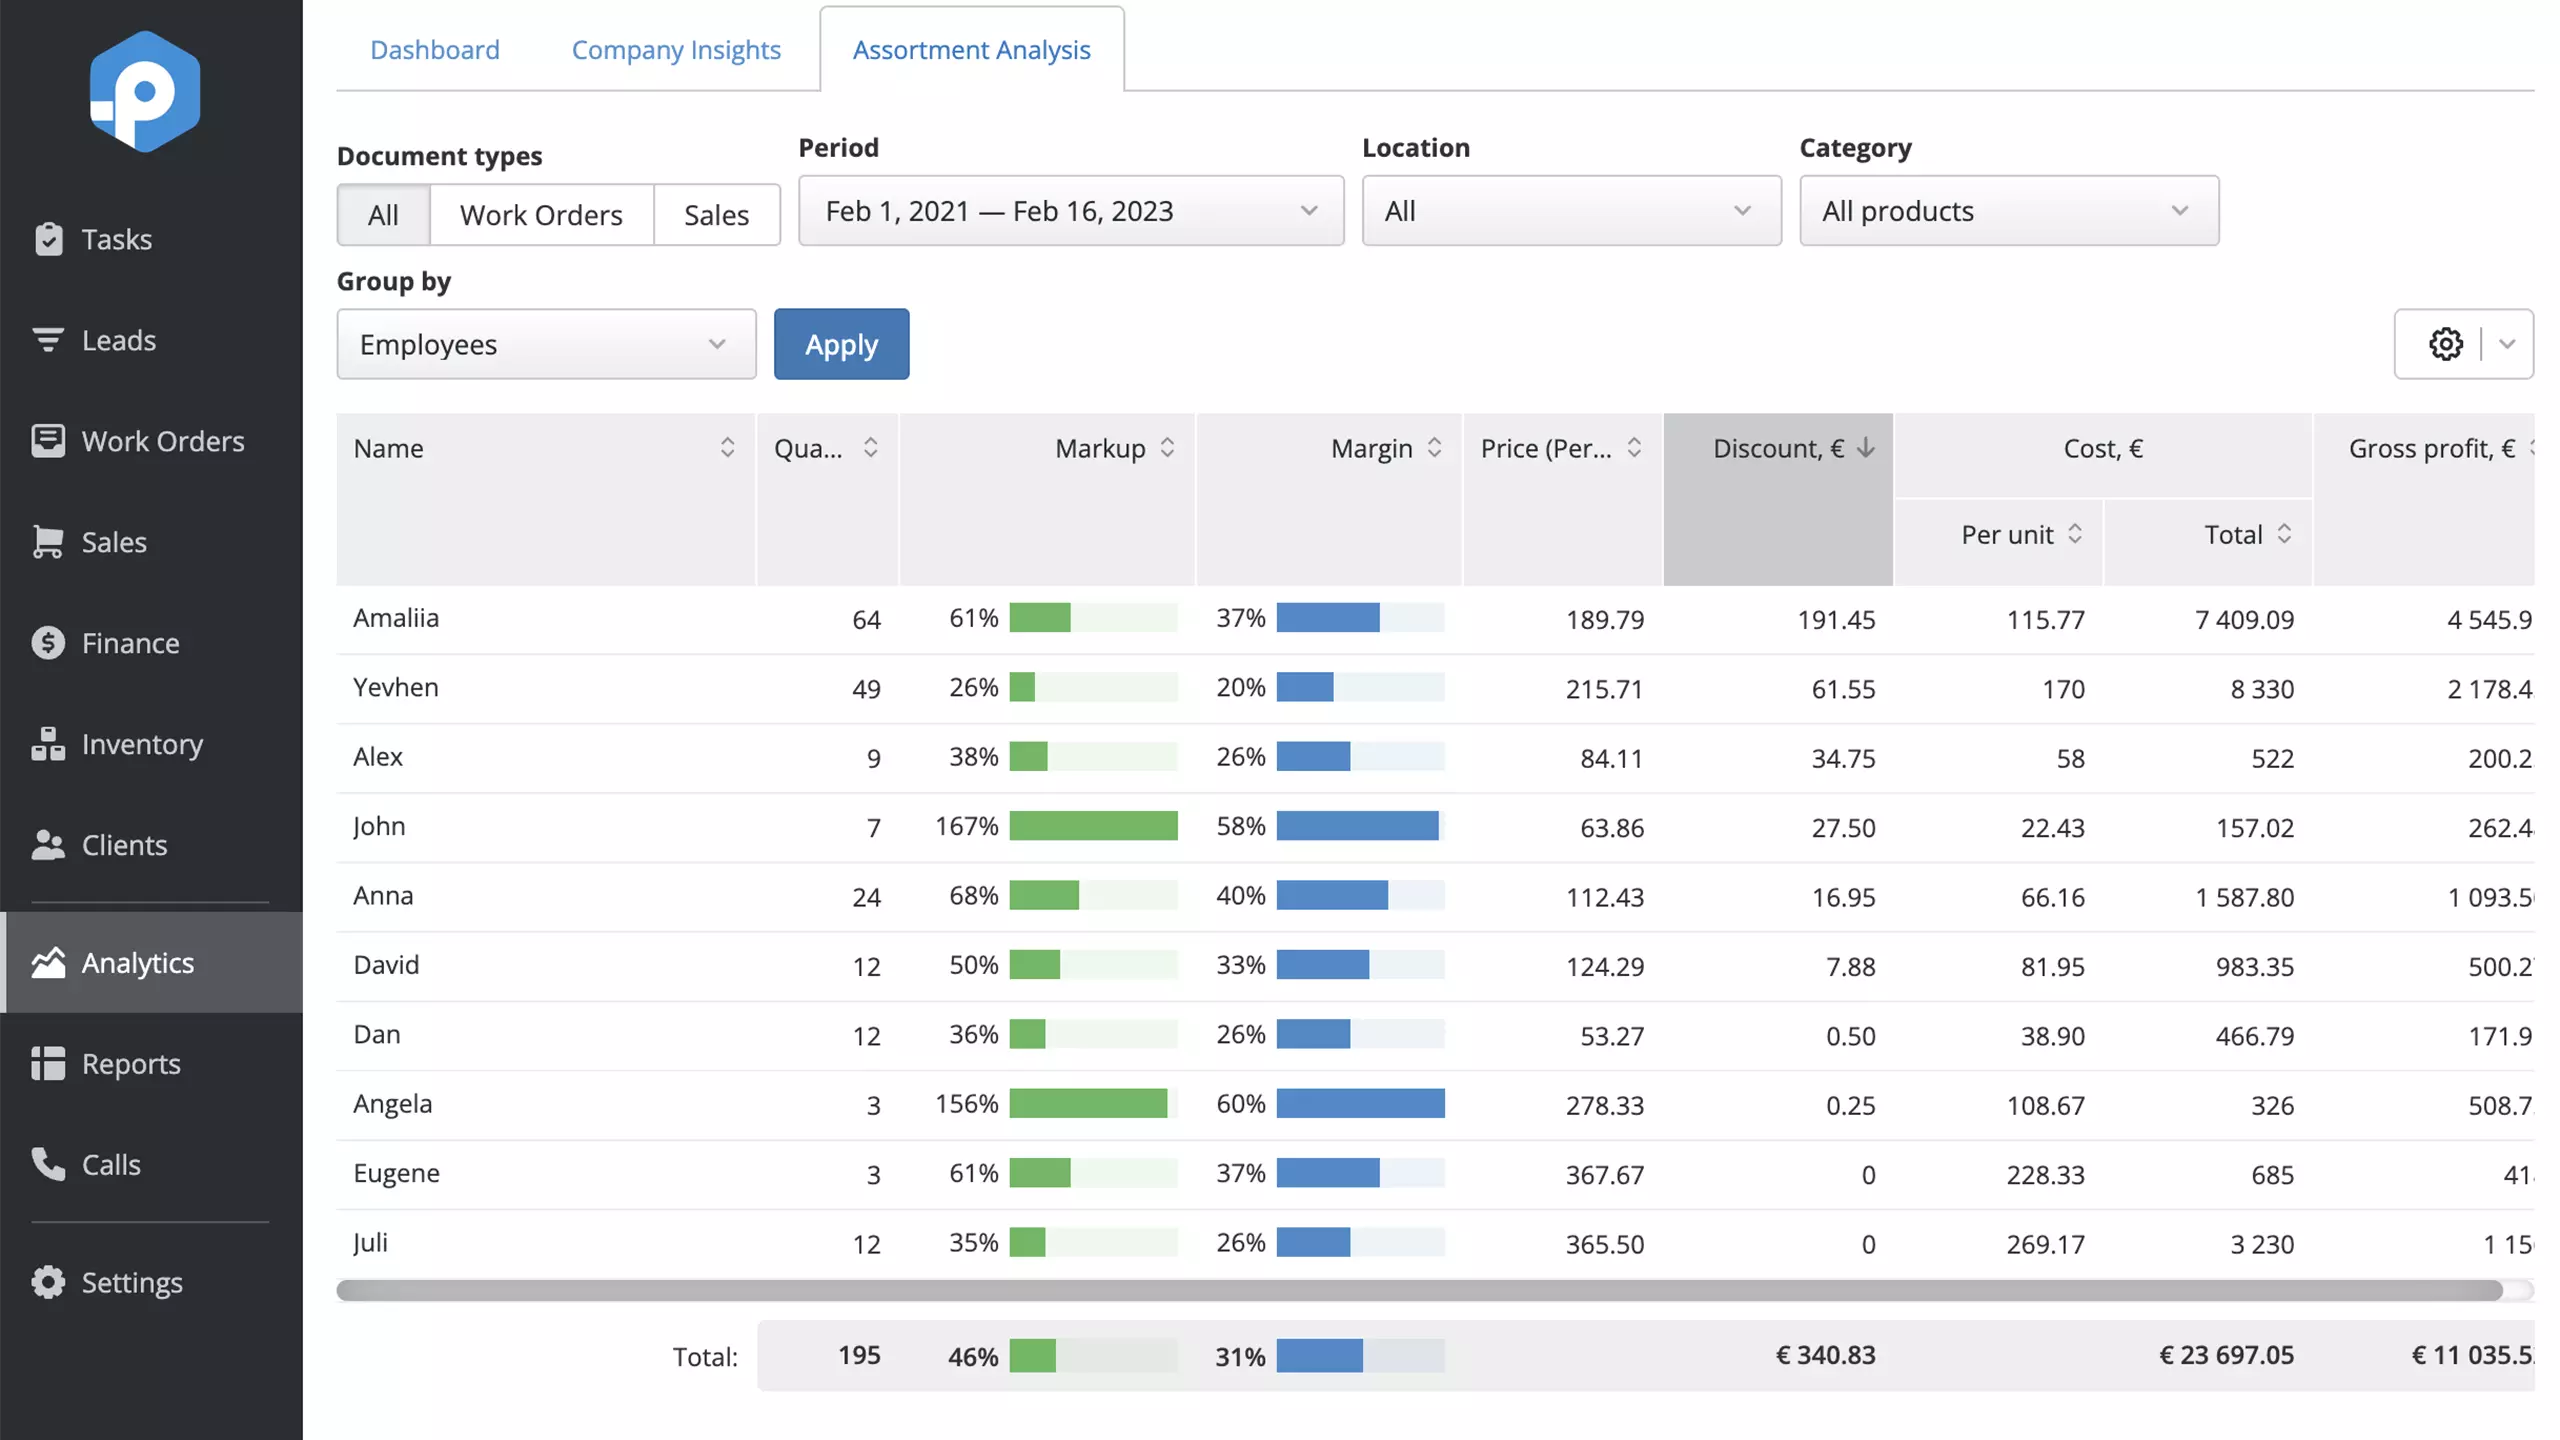The width and height of the screenshot is (2560, 1440).
Task: Click the horizontal table scrollbar
Action: pyautogui.click(x=1420, y=1291)
